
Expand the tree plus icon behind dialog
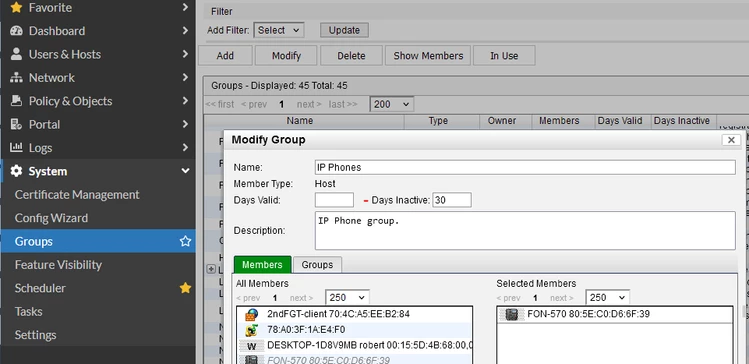[211, 269]
